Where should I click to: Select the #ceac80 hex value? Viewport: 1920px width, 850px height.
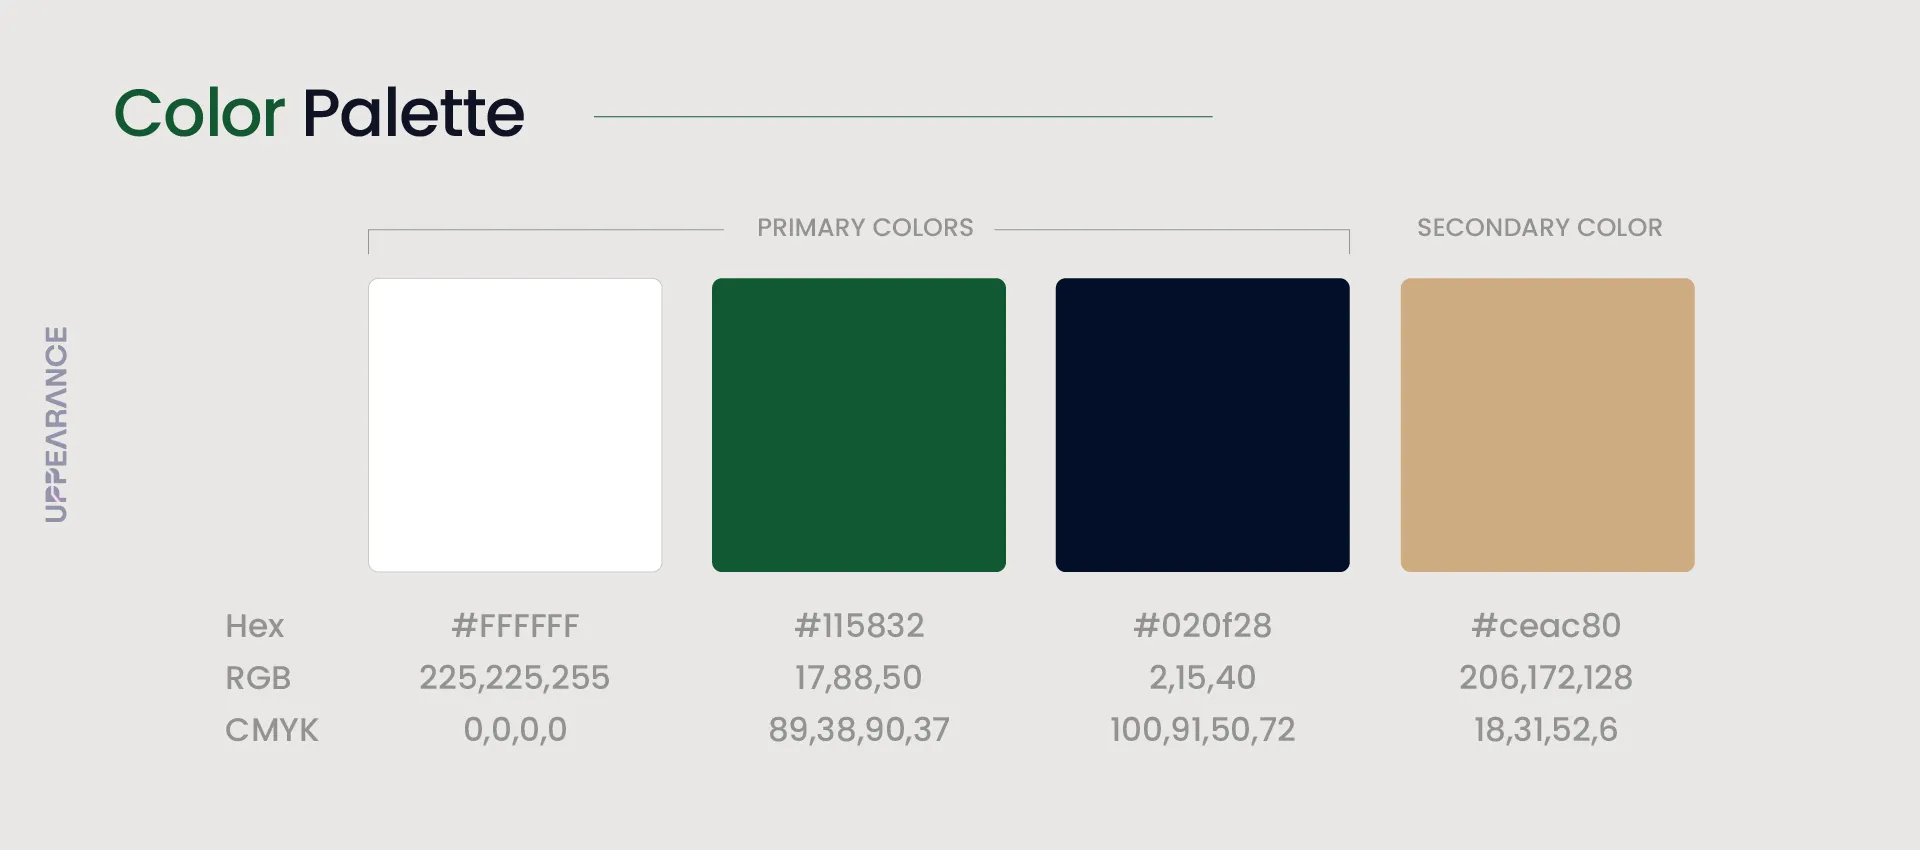1546,626
